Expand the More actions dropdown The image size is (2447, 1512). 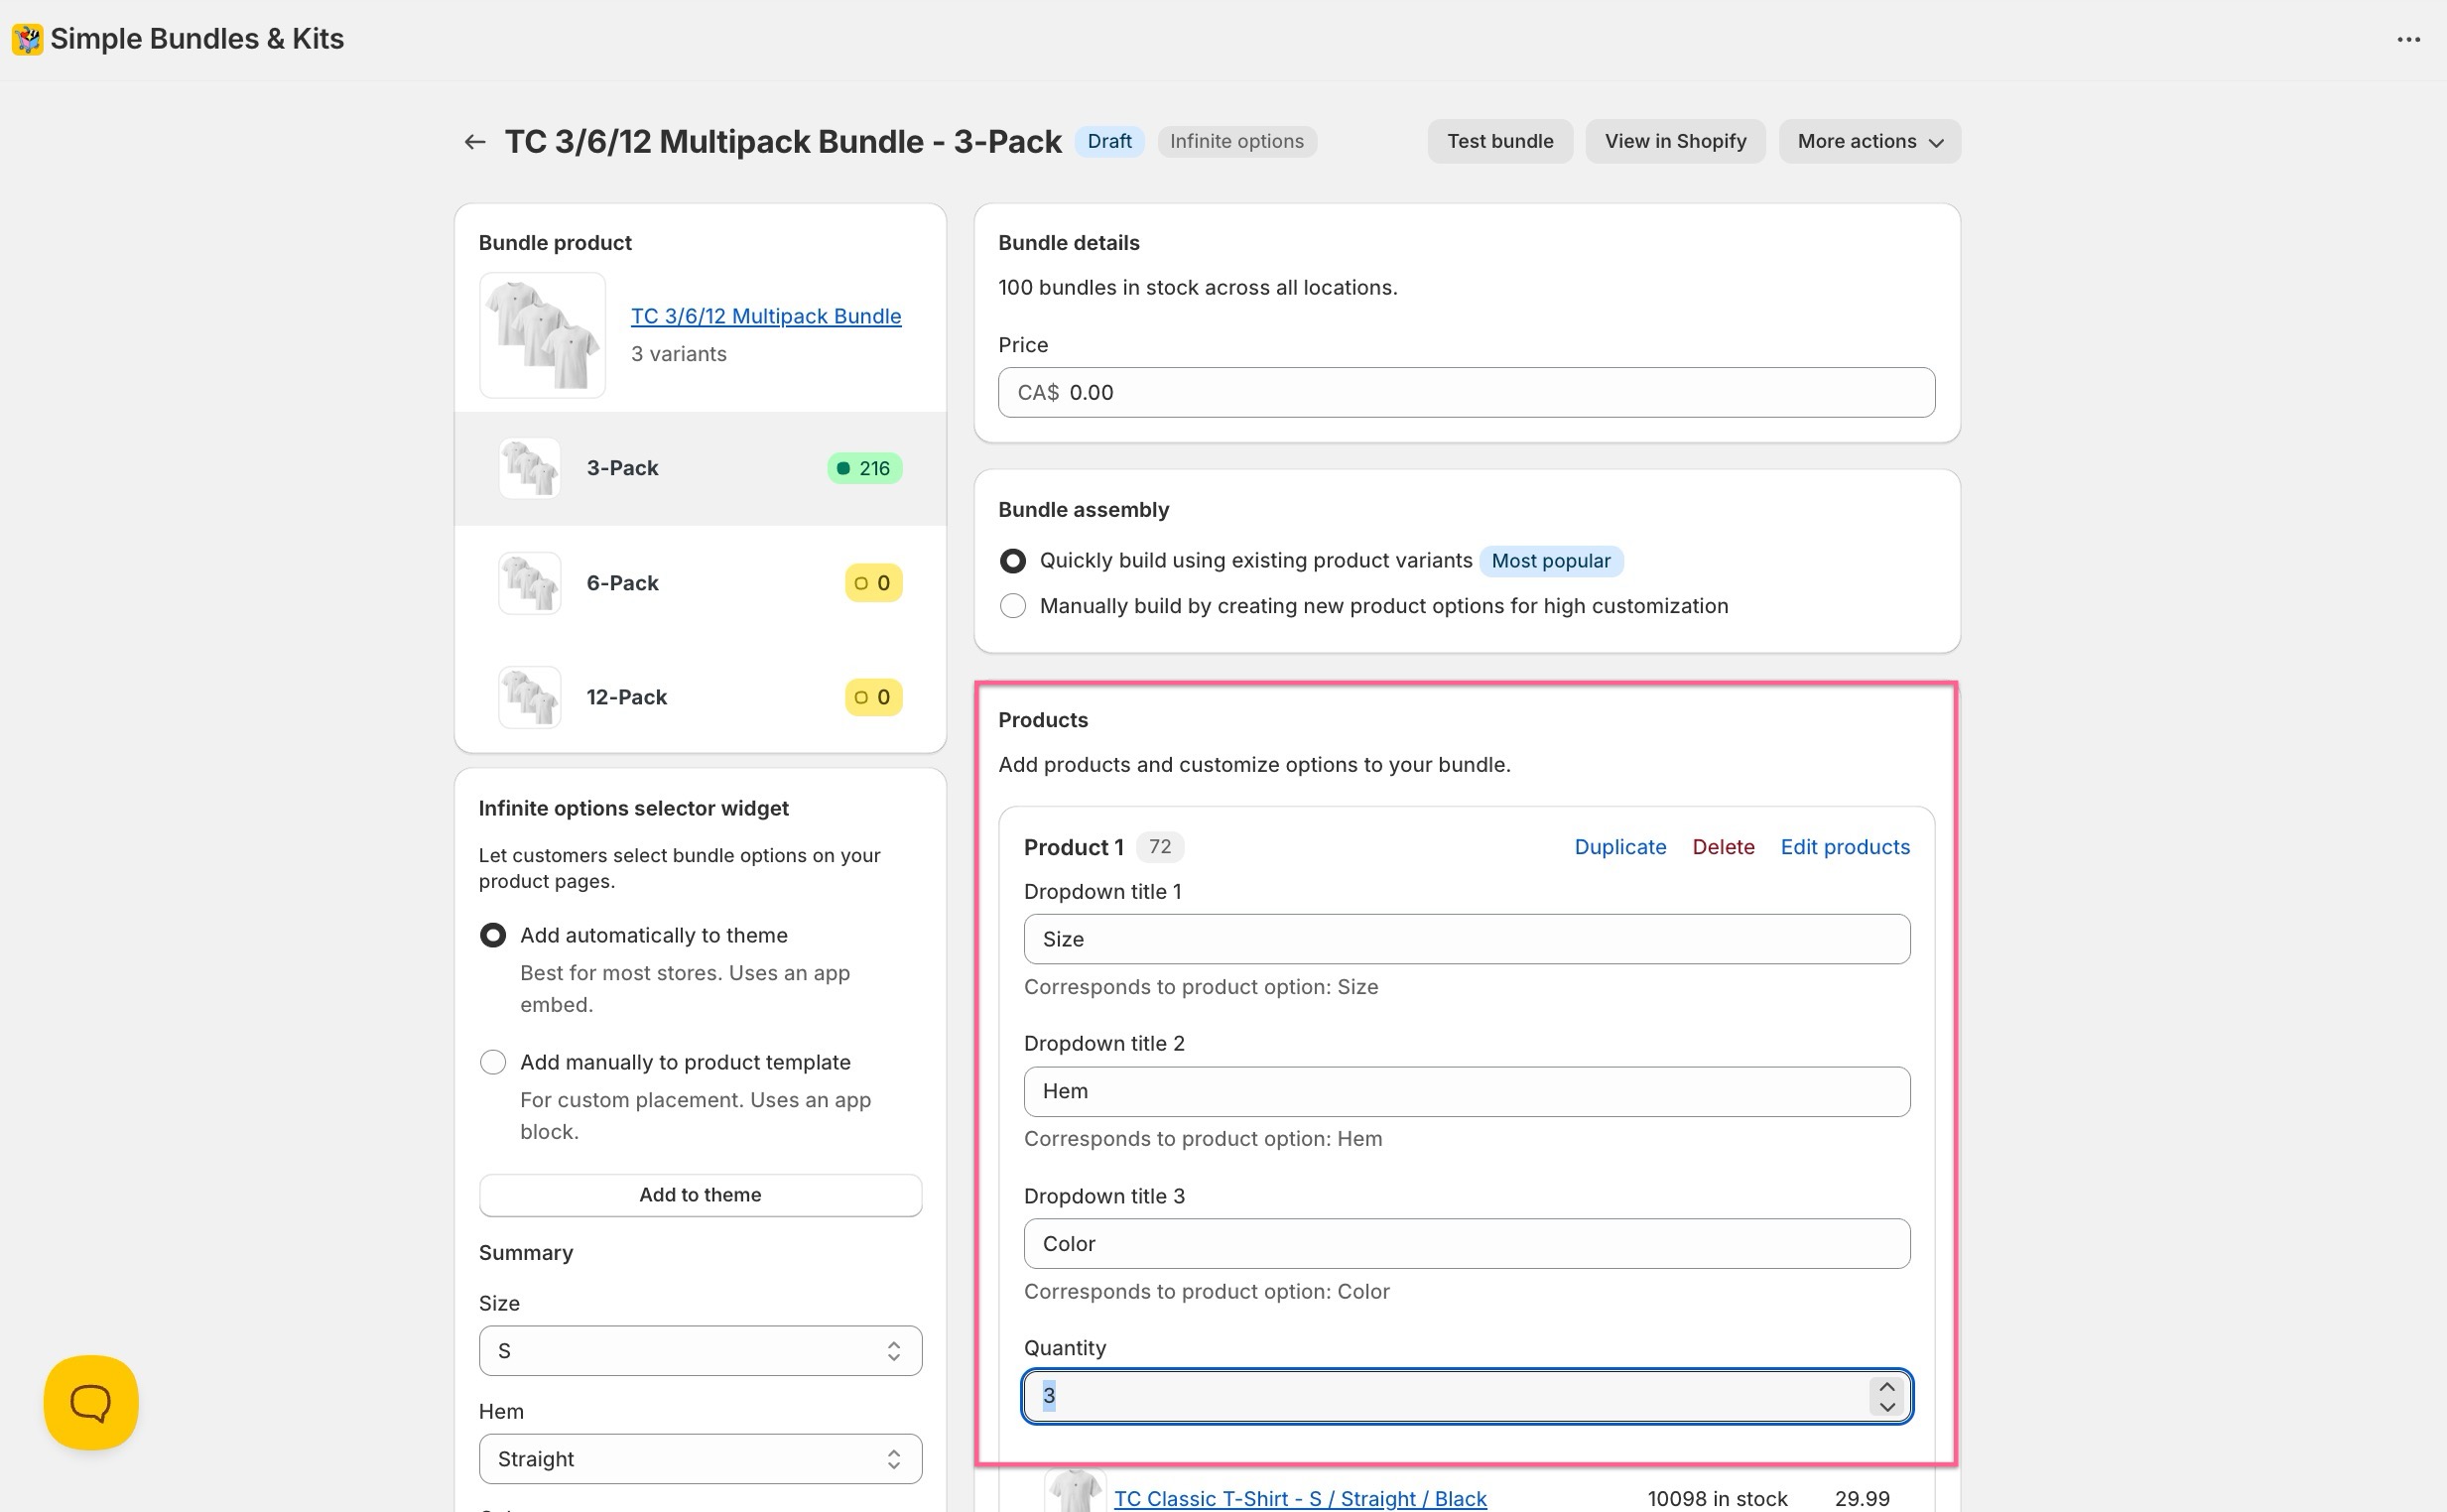point(1869,141)
